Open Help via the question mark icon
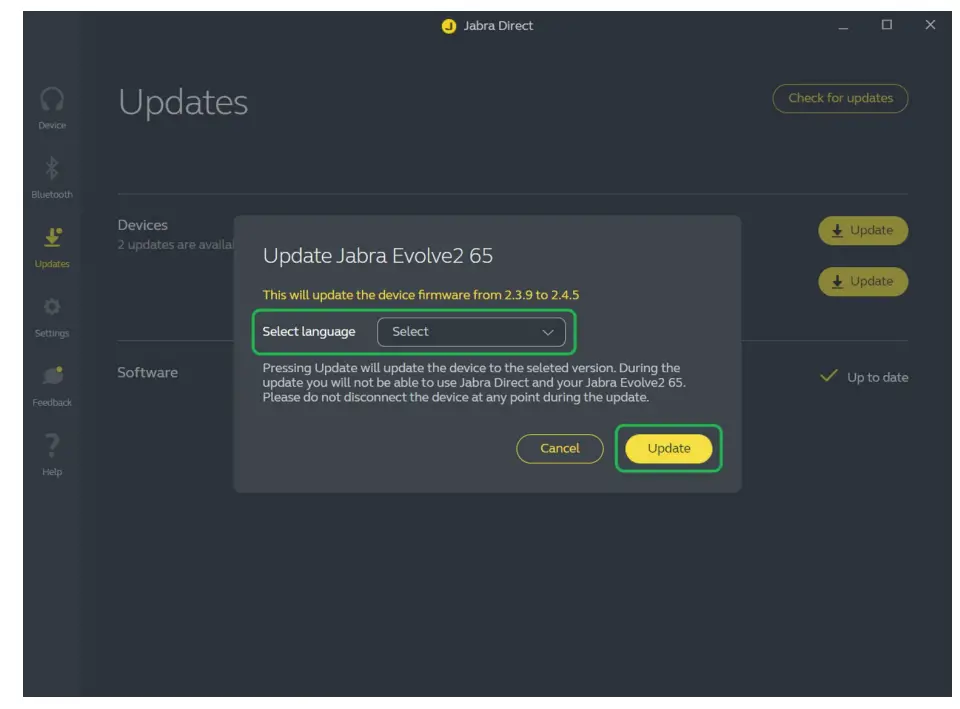This screenshot has width=960, height=709. [x=52, y=446]
